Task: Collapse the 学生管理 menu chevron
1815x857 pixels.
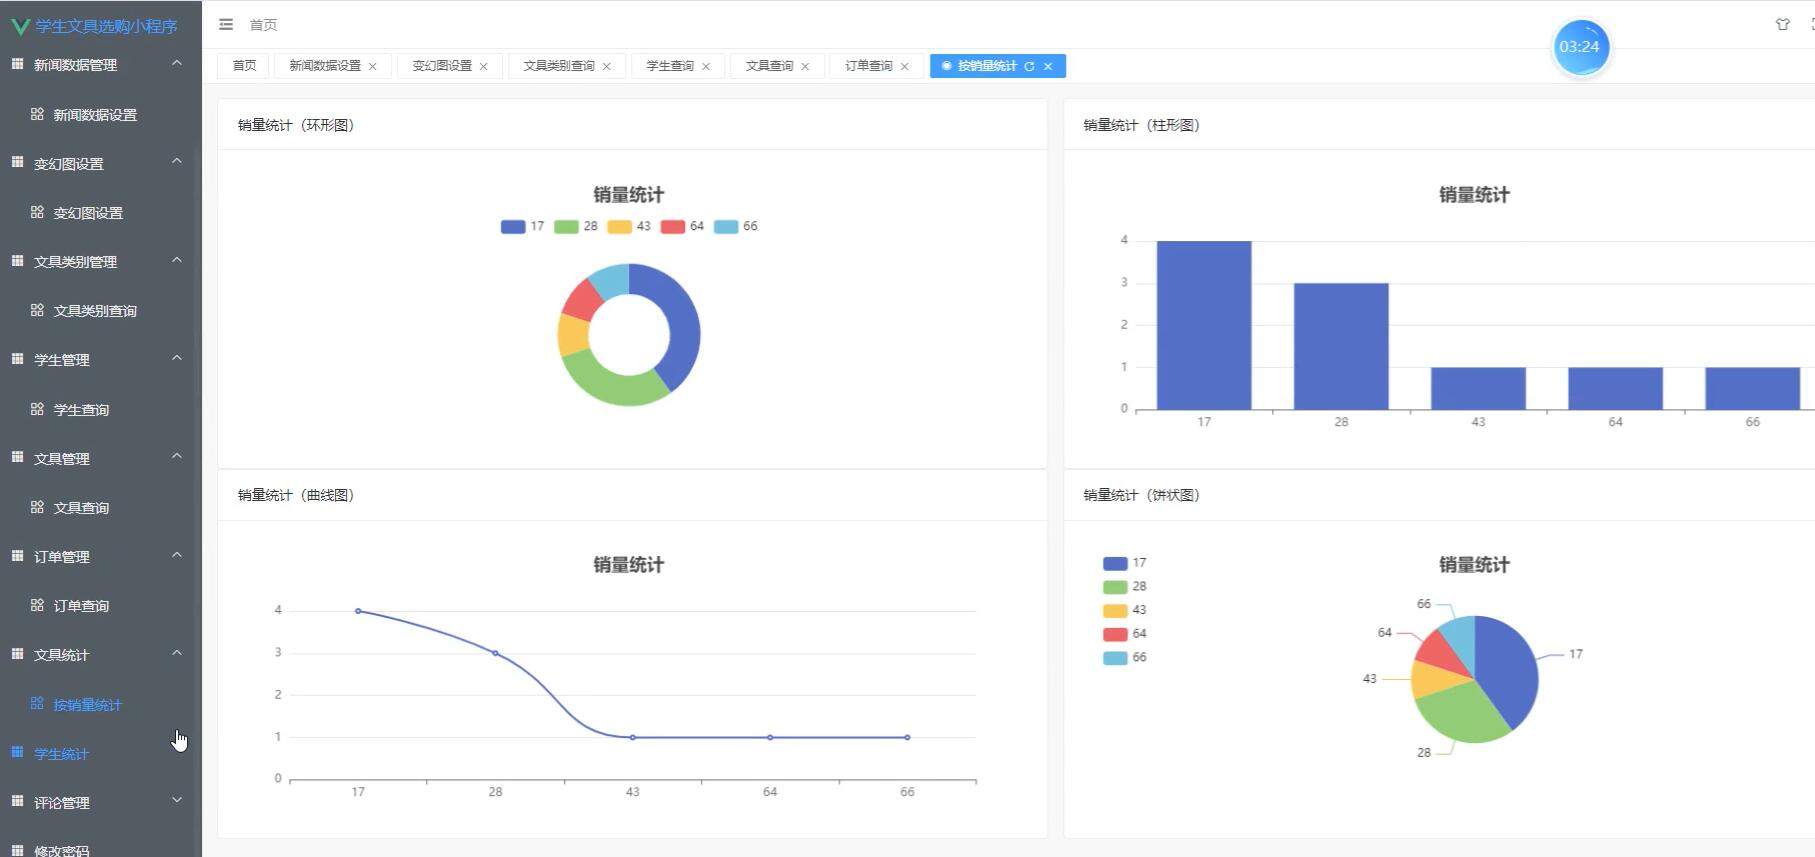Action: 177,358
